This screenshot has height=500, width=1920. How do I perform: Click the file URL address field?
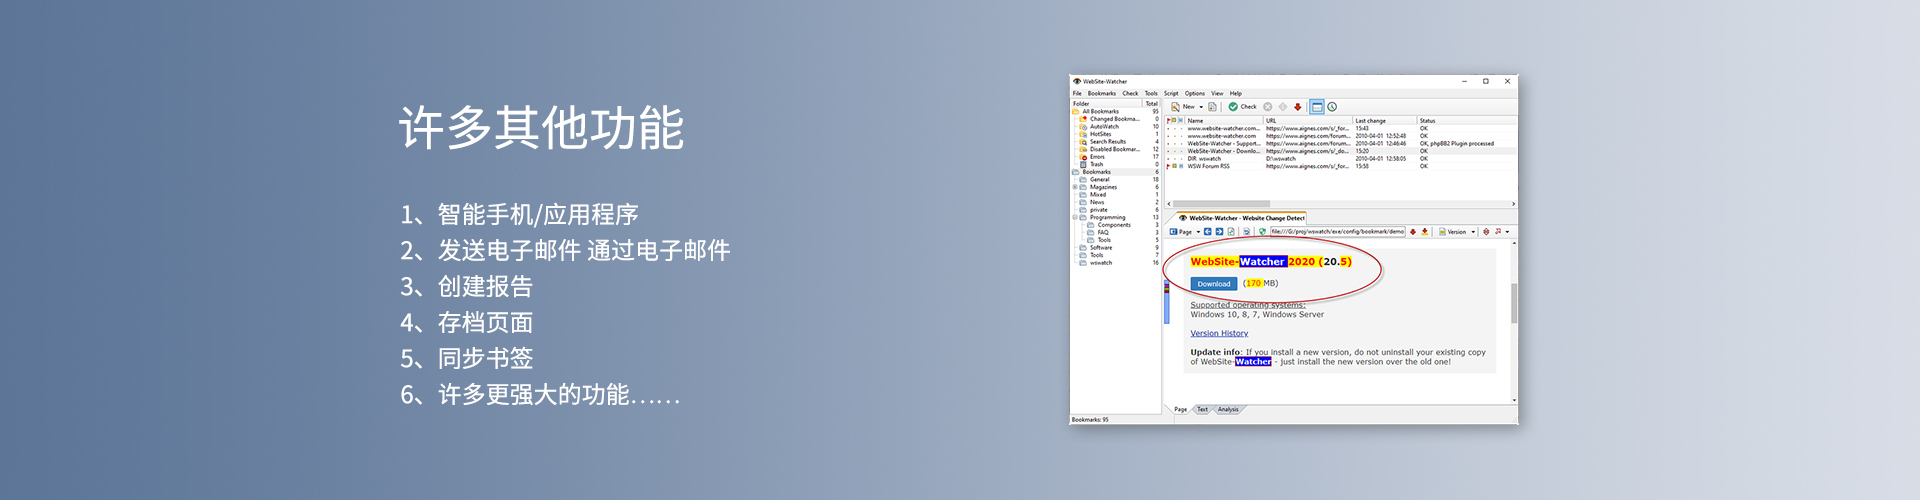1337,232
